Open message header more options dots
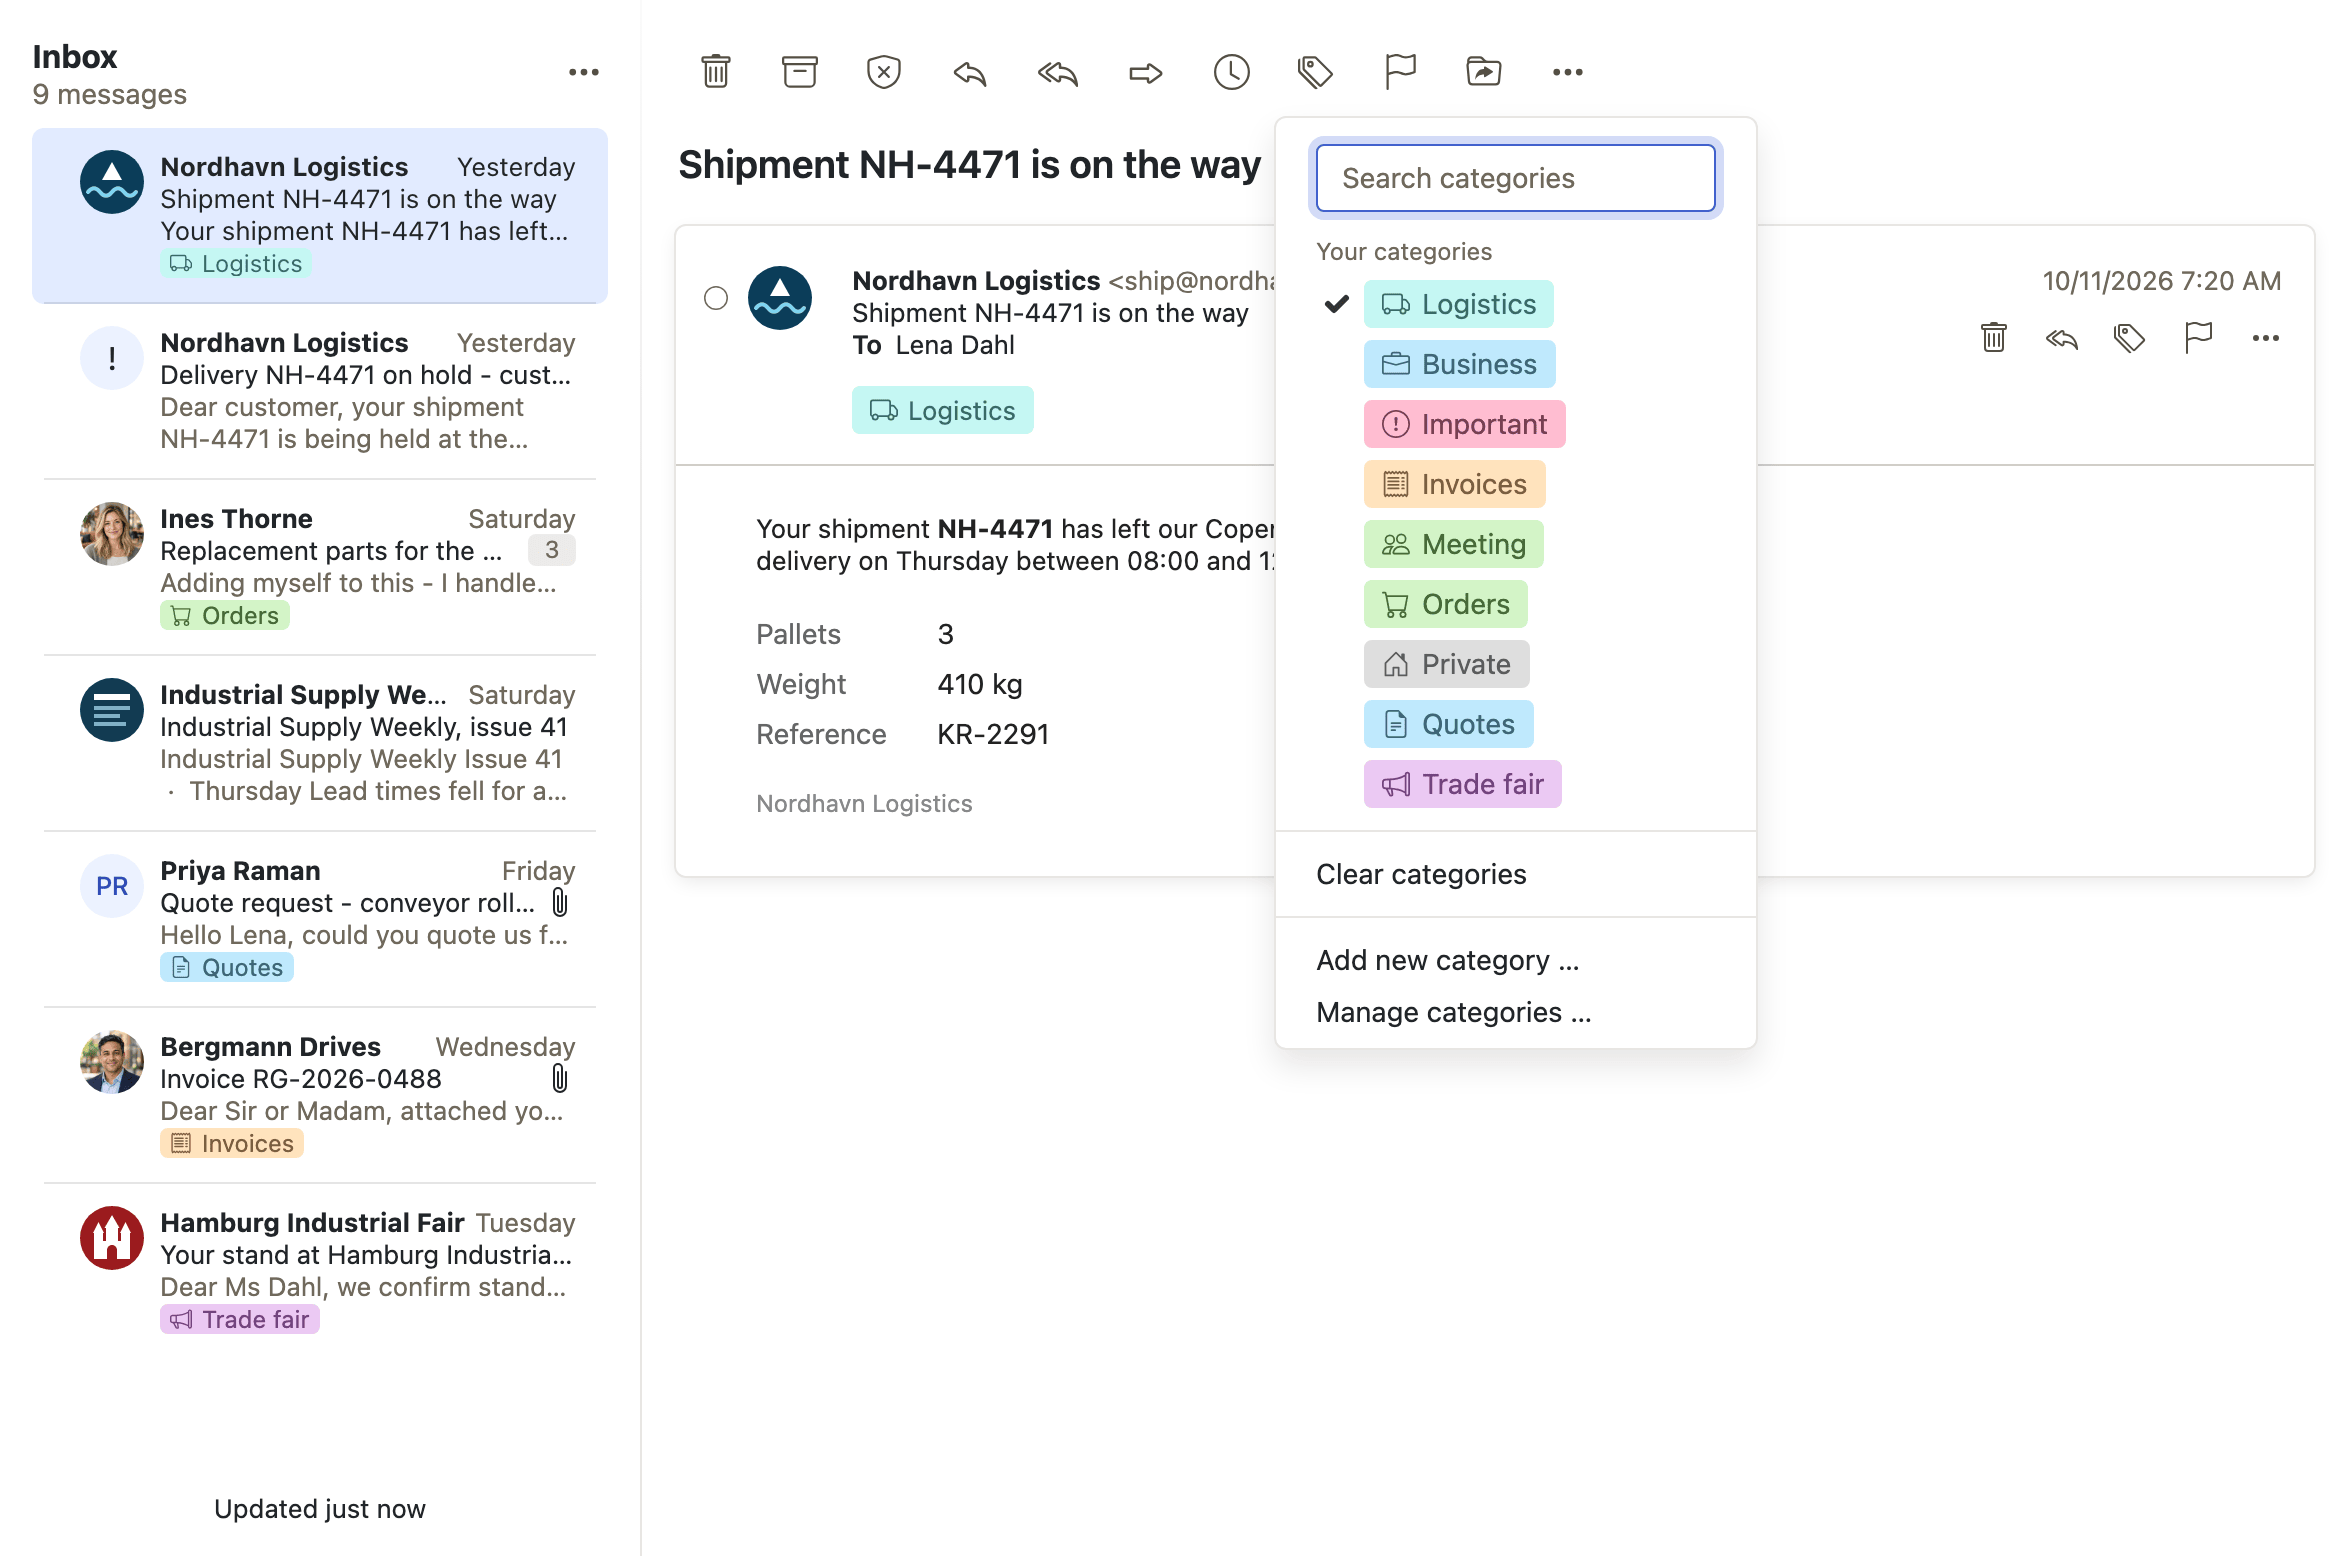 2266,338
